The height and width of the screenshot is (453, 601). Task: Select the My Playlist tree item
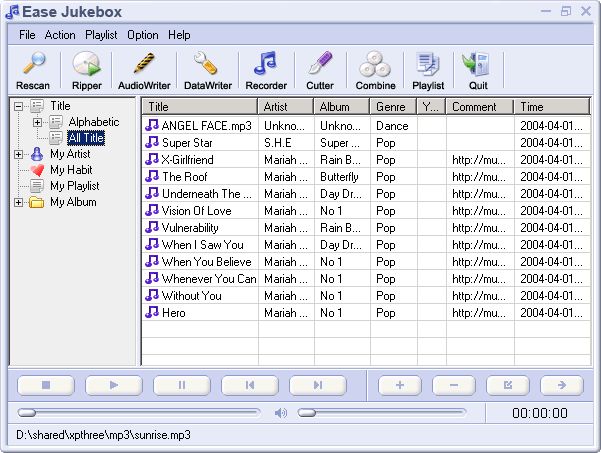click(x=75, y=186)
